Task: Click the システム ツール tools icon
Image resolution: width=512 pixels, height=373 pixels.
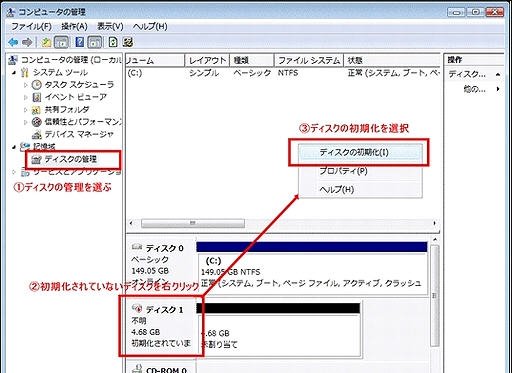Action: click(x=24, y=72)
